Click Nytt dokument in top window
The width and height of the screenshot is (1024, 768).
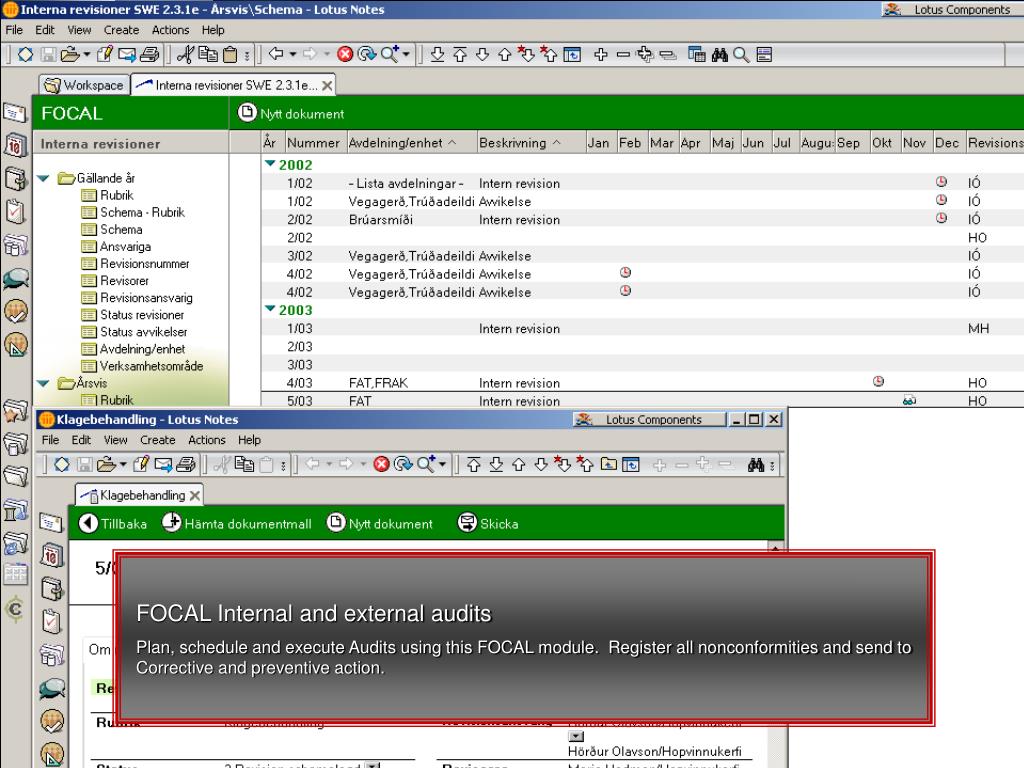pyautogui.click(x=291, y=114)
